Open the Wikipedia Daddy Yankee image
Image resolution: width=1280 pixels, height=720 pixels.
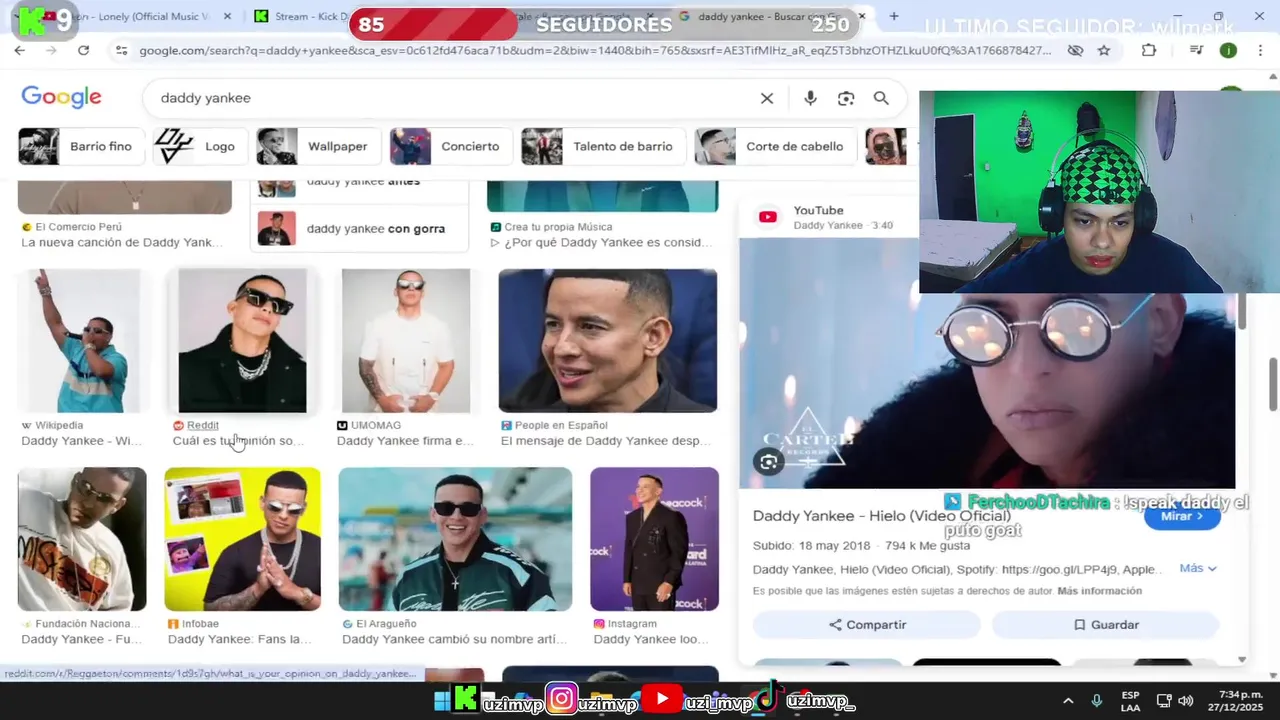point(82,340)
